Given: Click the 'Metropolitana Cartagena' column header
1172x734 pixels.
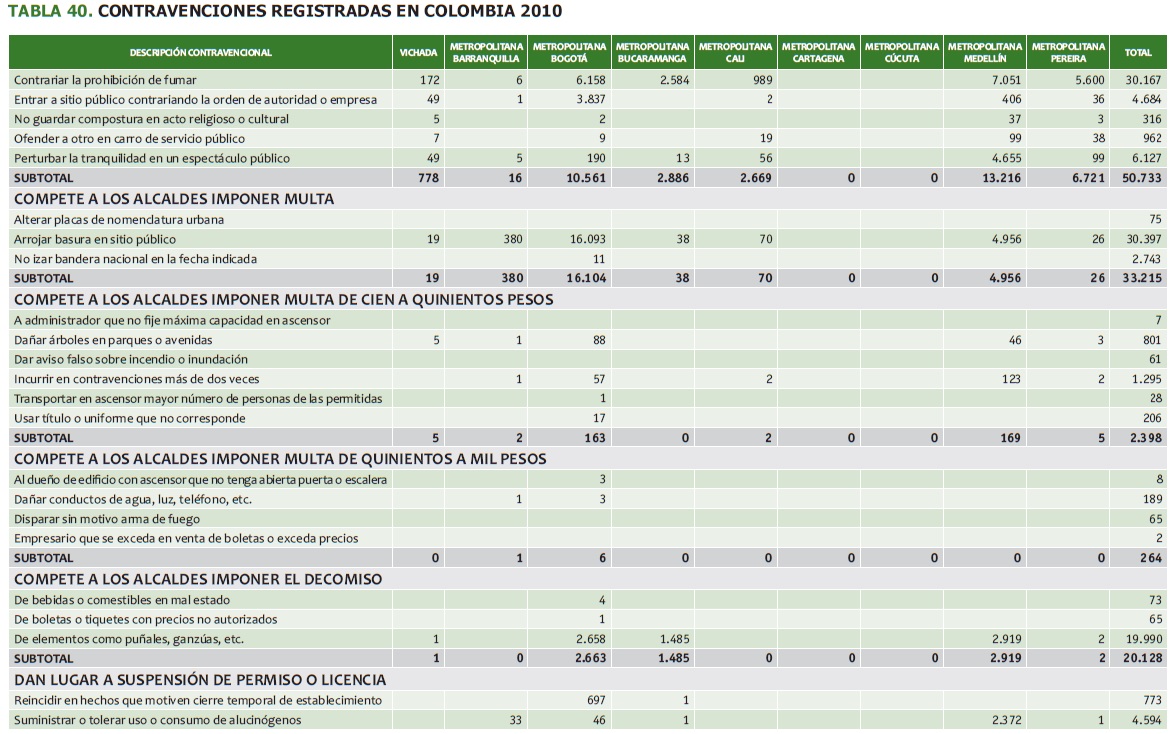Looking at the screenshot, I should [818, 52].
